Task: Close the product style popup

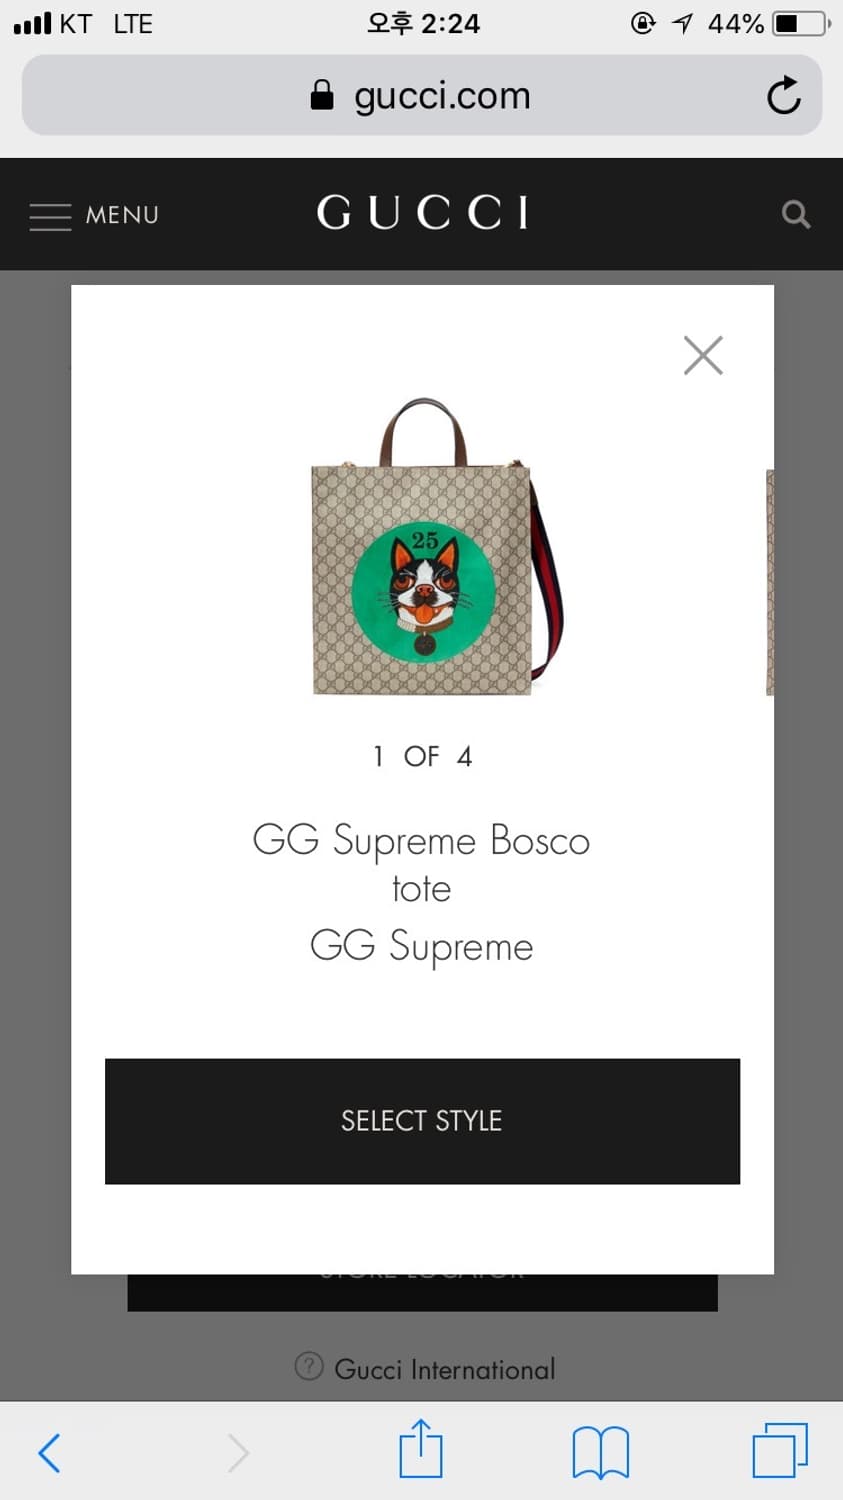Action: click(703, 355)
